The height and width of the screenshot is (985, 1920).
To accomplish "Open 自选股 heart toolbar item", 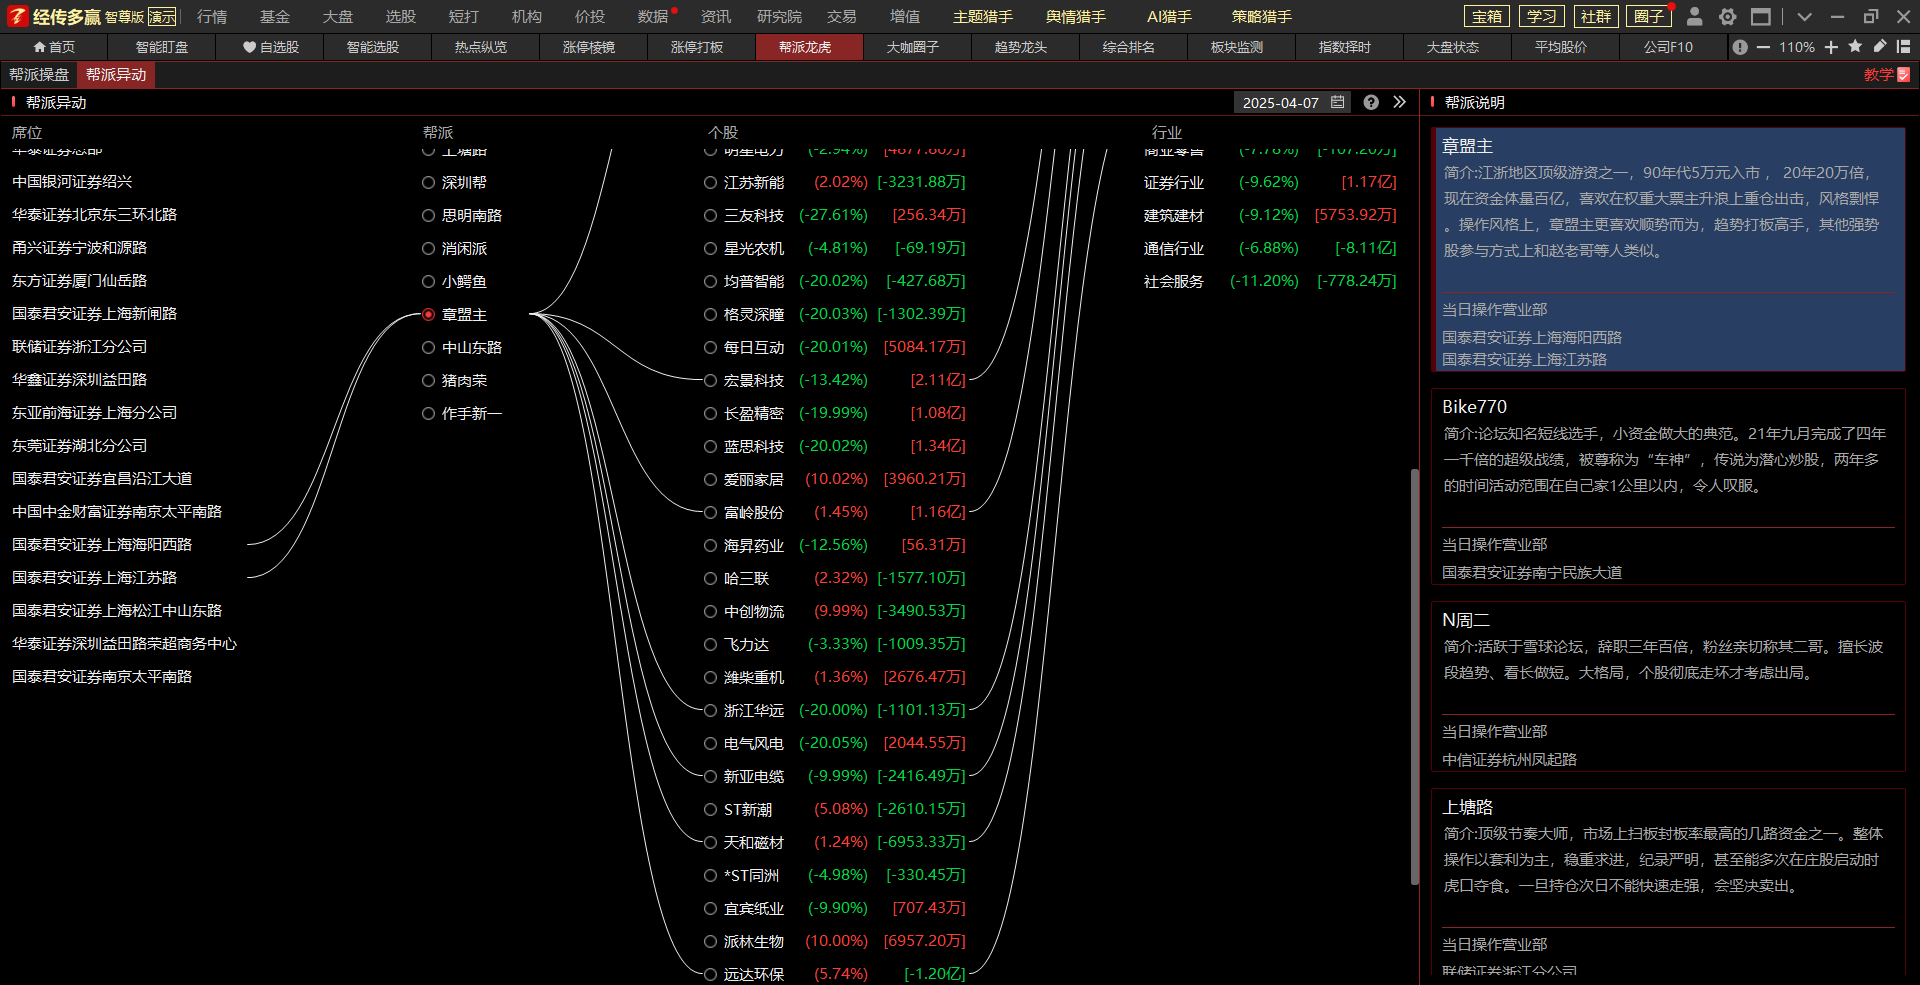I will 271,47.
